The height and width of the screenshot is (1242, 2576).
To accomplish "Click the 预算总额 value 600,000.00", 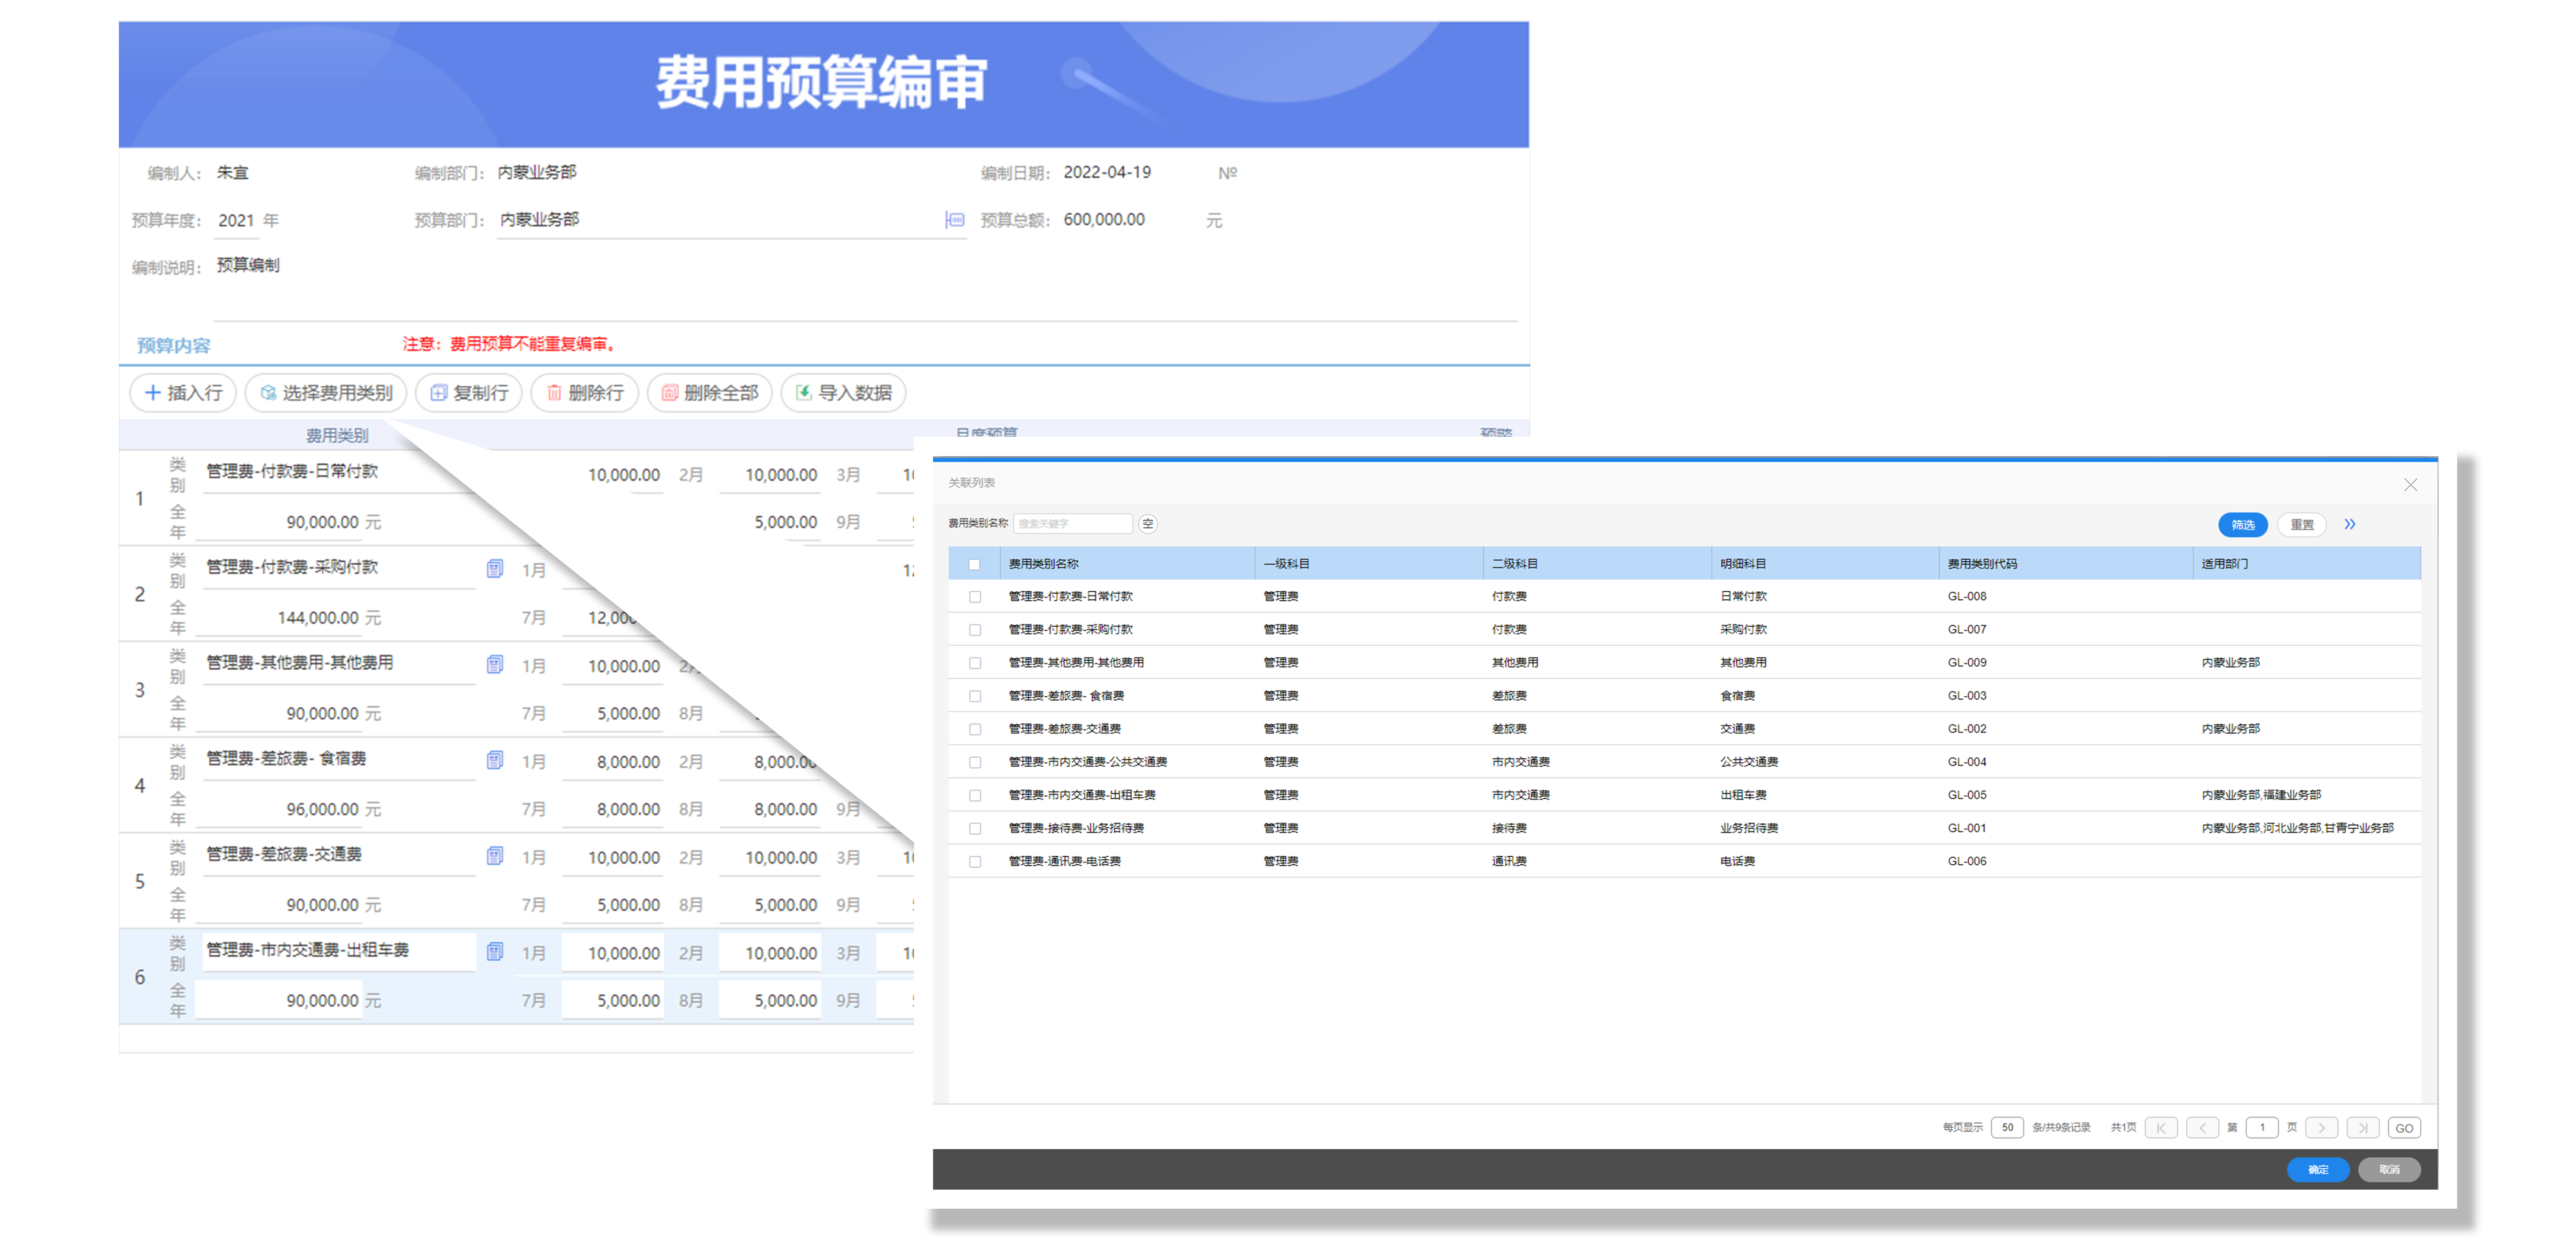I will pyautogui.click(x=1104, y=219).
